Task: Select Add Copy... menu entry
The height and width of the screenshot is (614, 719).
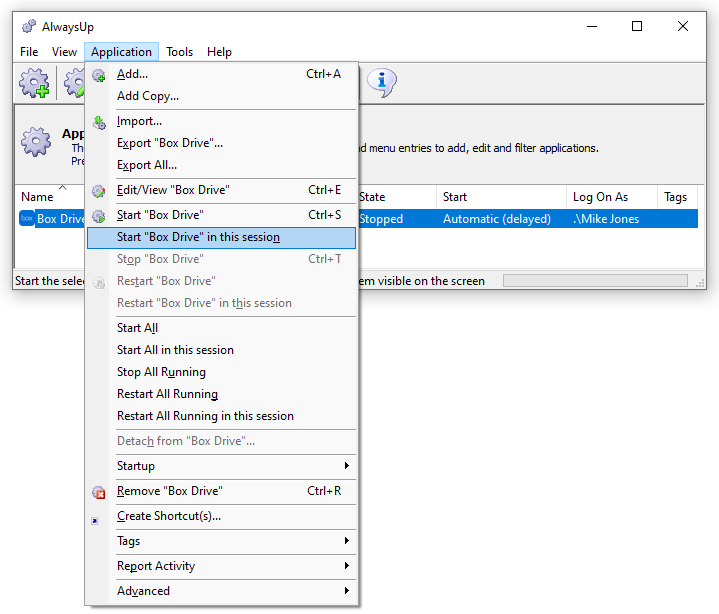Action: [x=221, y=96]
